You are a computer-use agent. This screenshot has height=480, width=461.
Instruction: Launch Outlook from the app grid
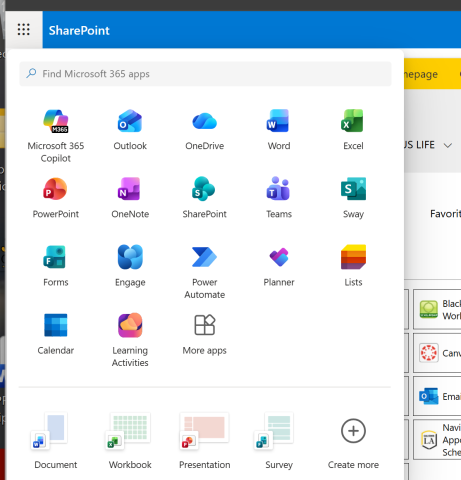(x=130, y=130)
